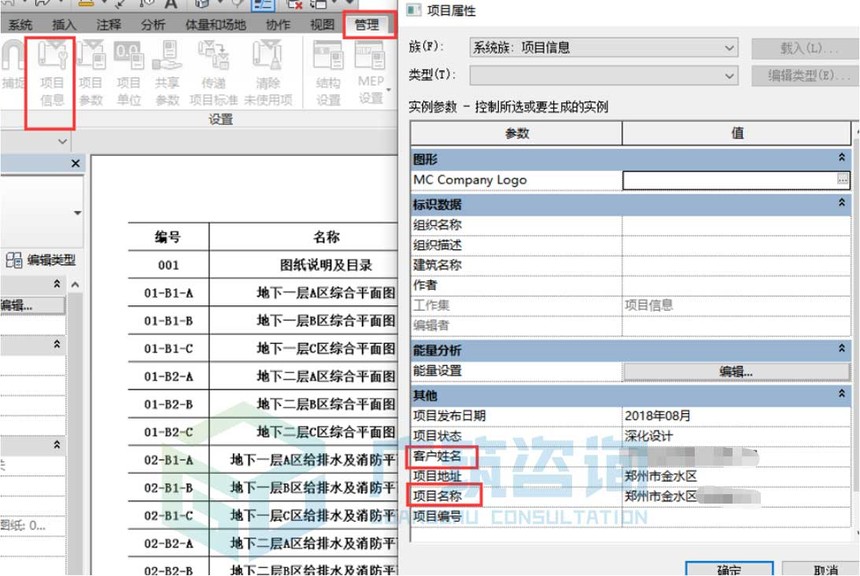Viewport: 860px width, 576px height.
Task: Collapse the 能量分析 parameter group
Action: [841, 348]
